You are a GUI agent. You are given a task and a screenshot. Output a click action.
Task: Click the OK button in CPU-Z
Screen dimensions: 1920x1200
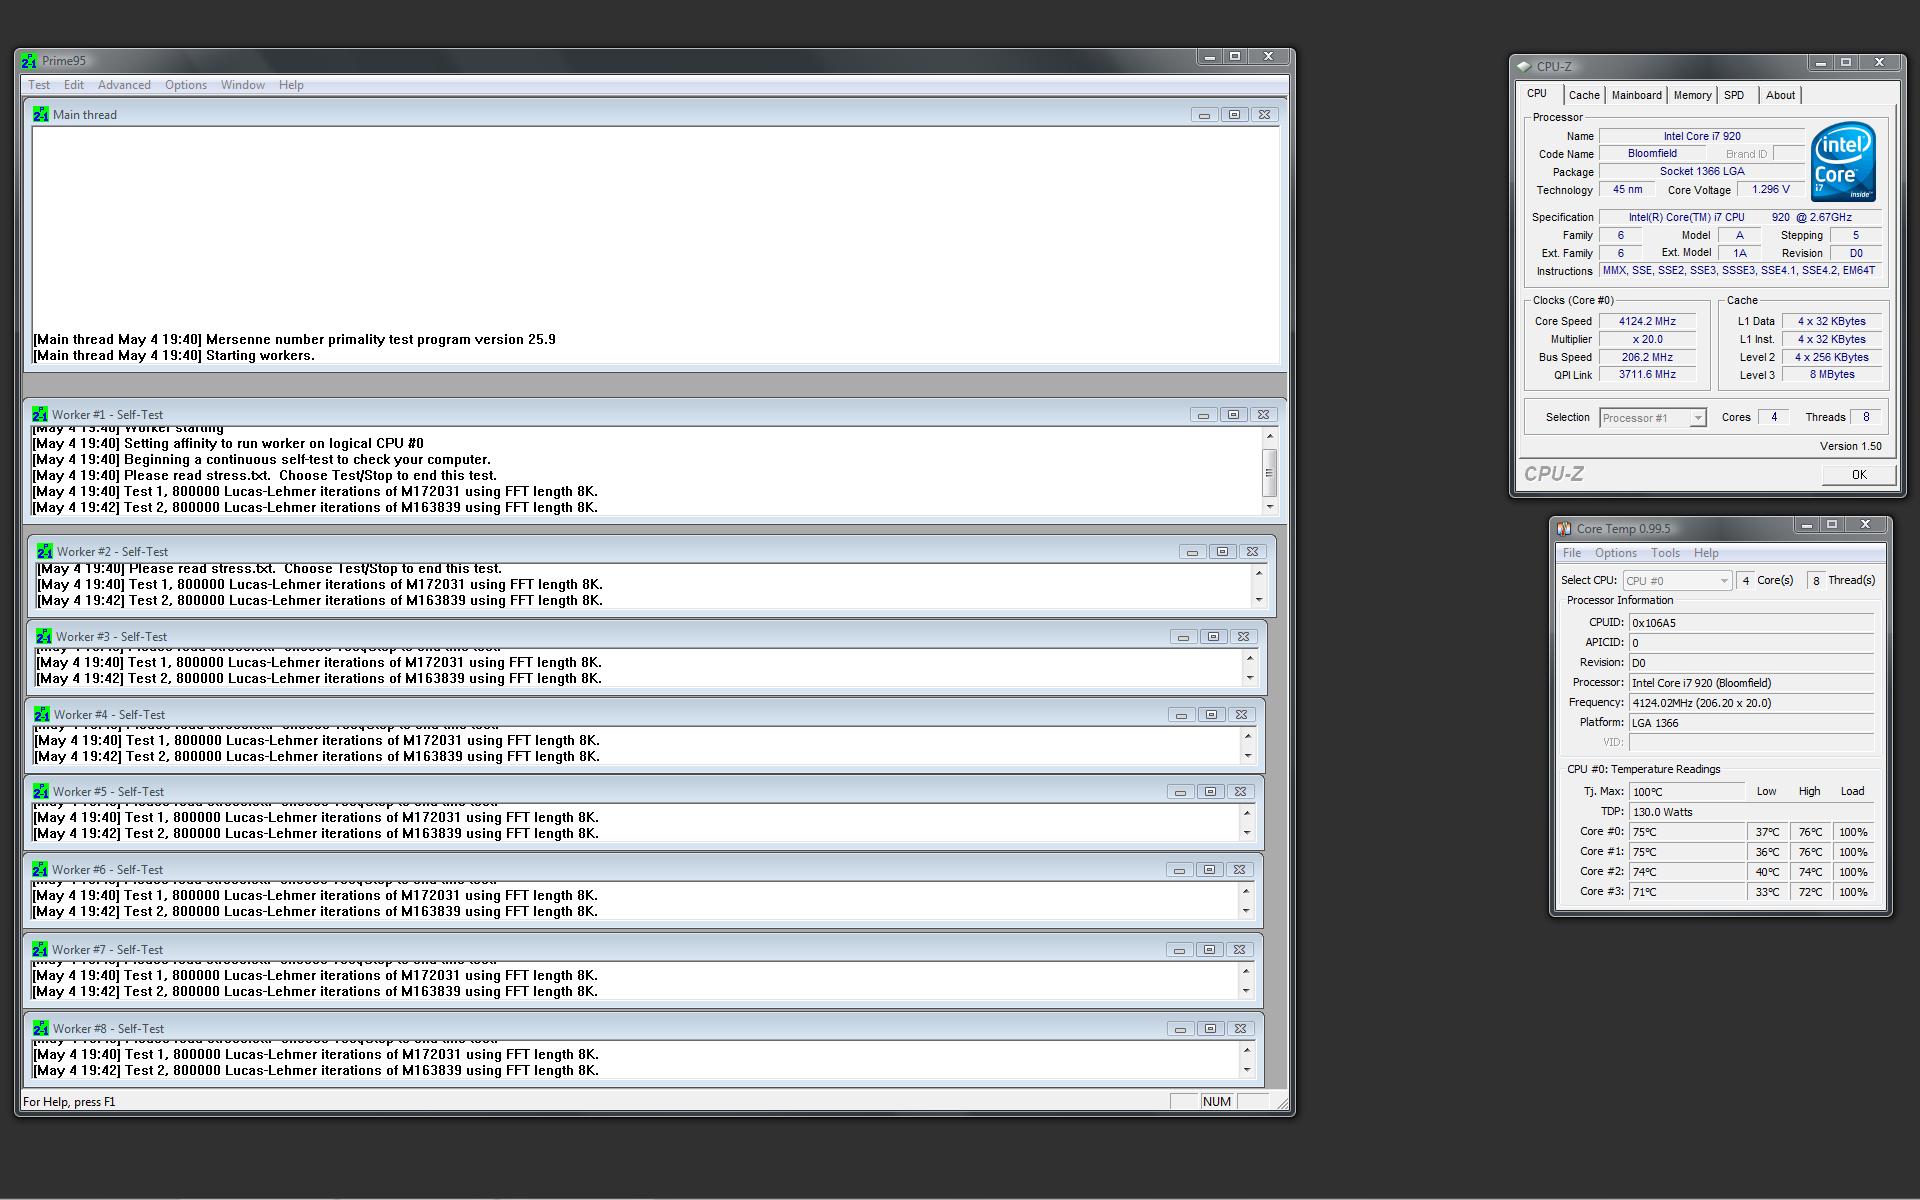(1858, 475)
